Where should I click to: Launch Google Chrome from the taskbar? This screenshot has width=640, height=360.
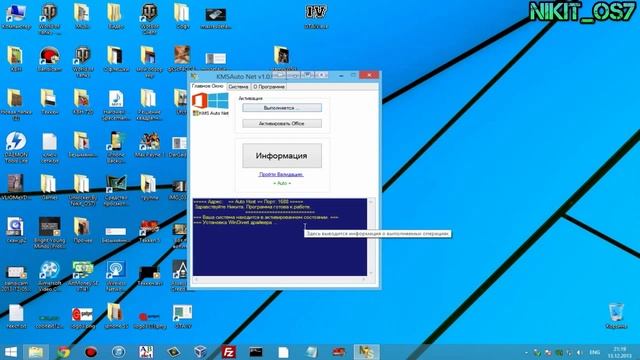coord(63,352)
